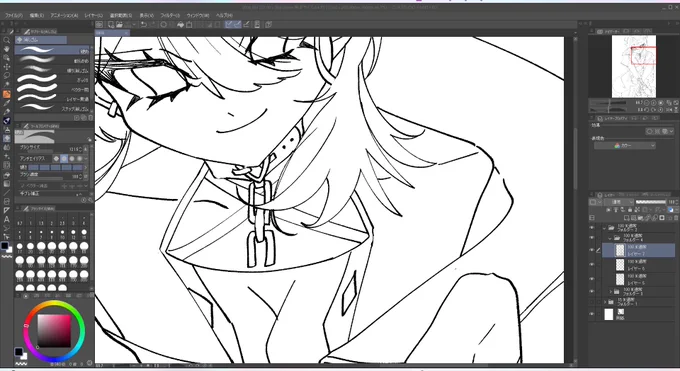
Task: Click the trash icon in sub tool list
Action: click(90, 118)
